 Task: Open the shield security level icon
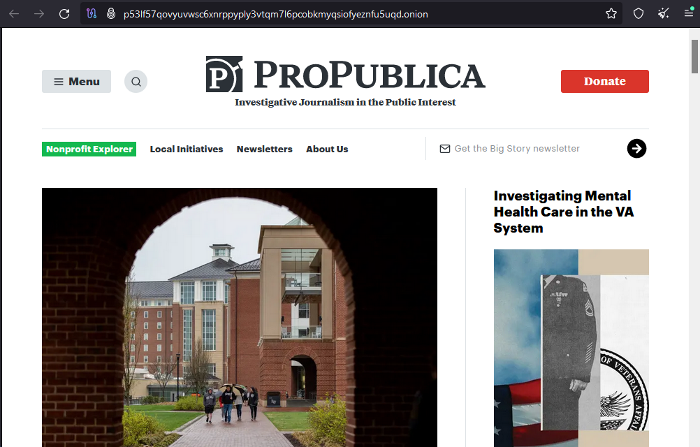click(638, 14)
